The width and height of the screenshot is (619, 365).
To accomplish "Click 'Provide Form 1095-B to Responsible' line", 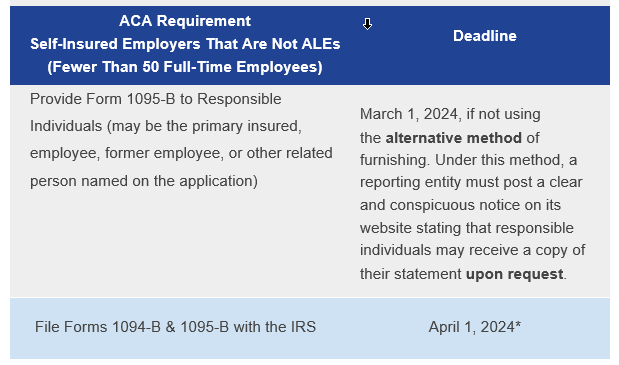I will [156, 99].
